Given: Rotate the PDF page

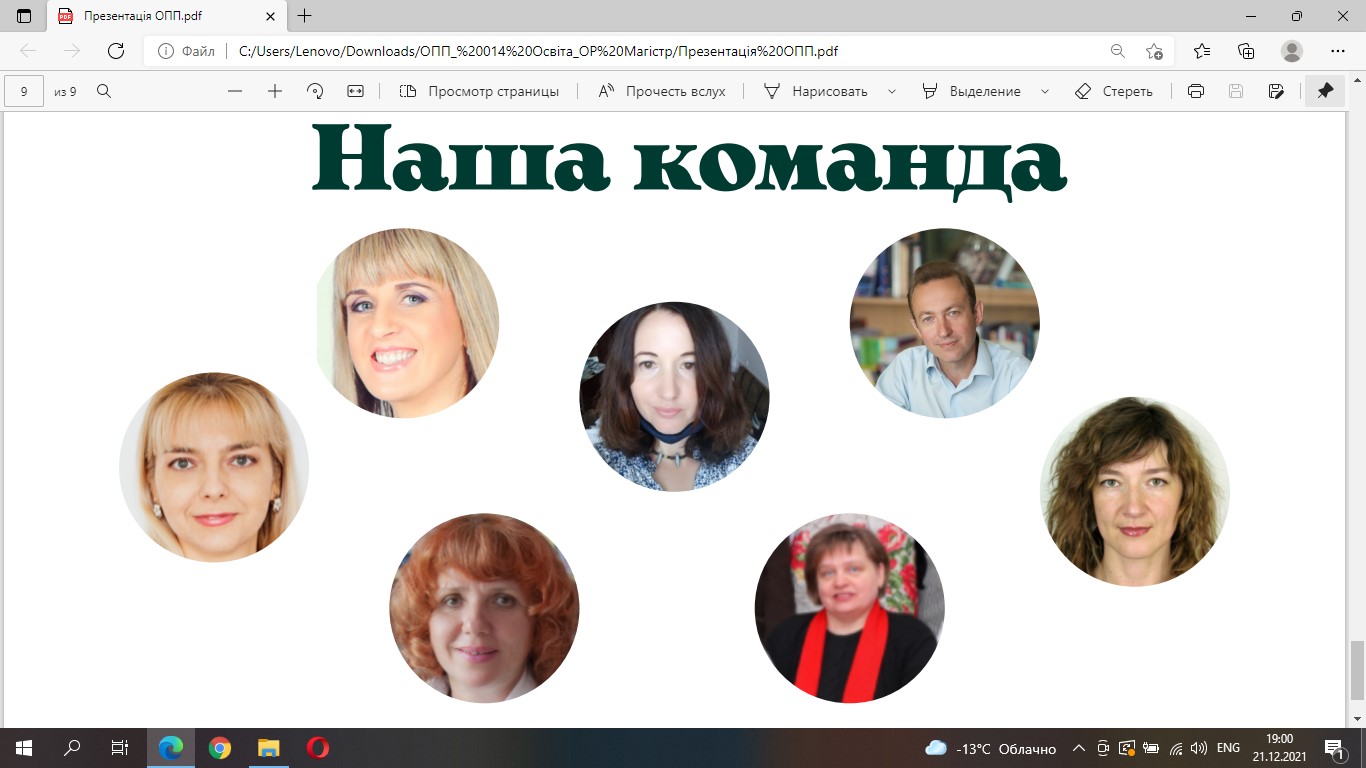Looking at the screenshot, I should pos(315,91).
